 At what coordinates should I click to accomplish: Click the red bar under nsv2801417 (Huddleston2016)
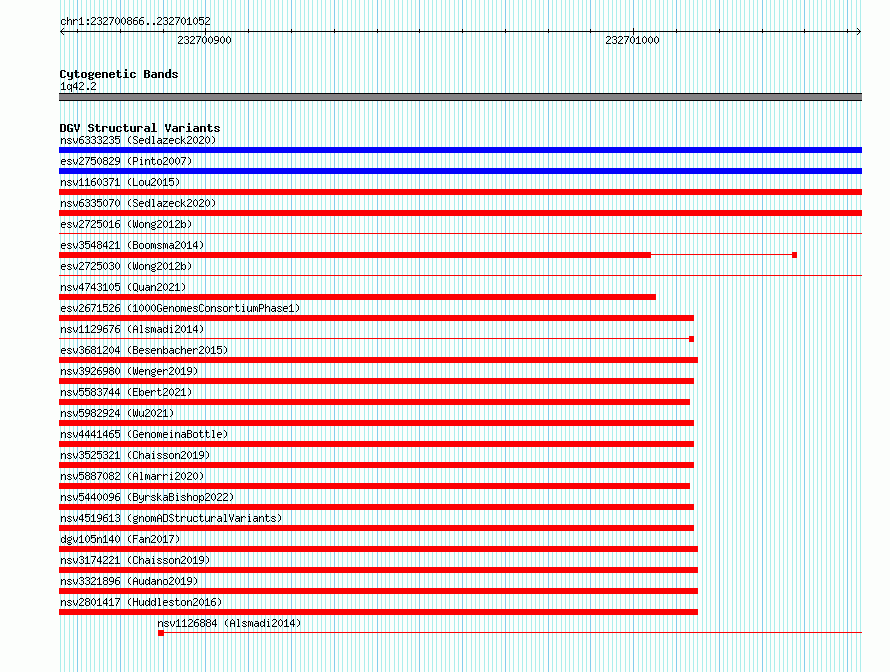(x=379, y=612)
